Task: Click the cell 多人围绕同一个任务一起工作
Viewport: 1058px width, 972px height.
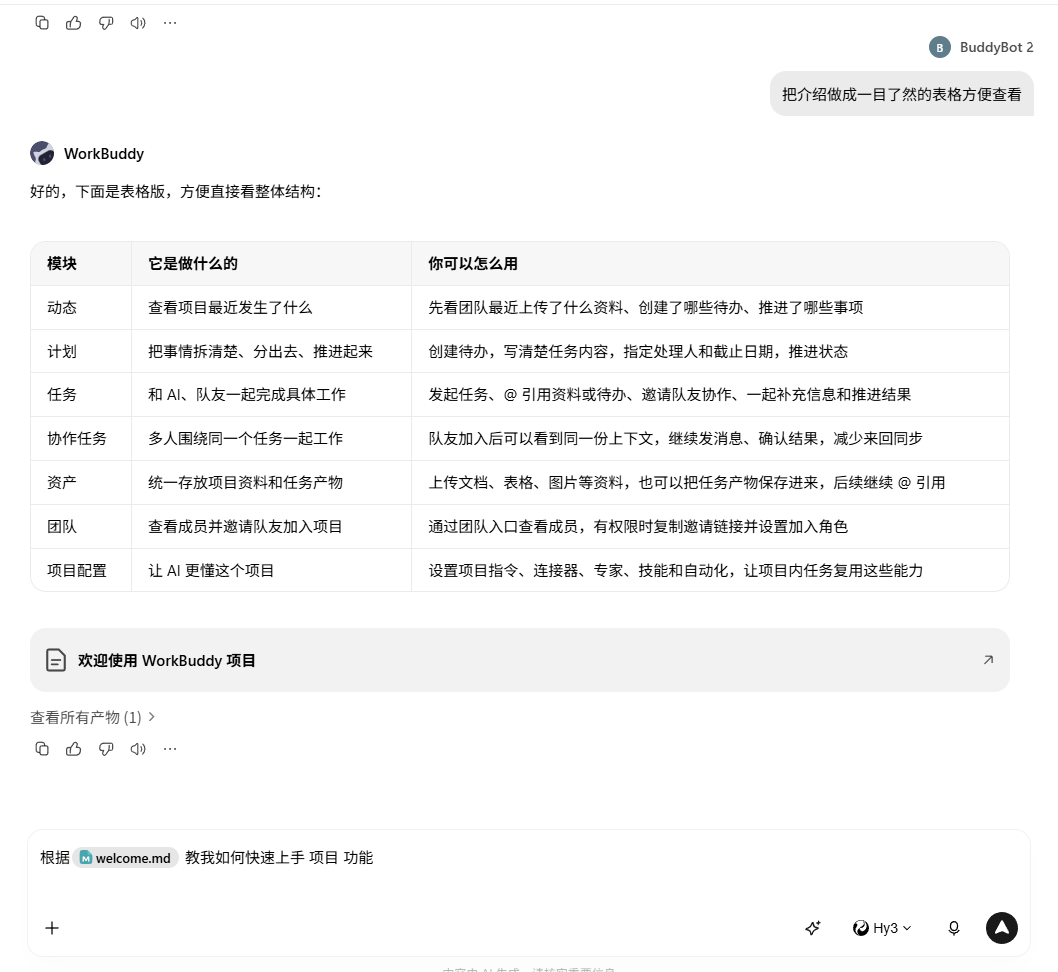Action: tap(271, 438)
